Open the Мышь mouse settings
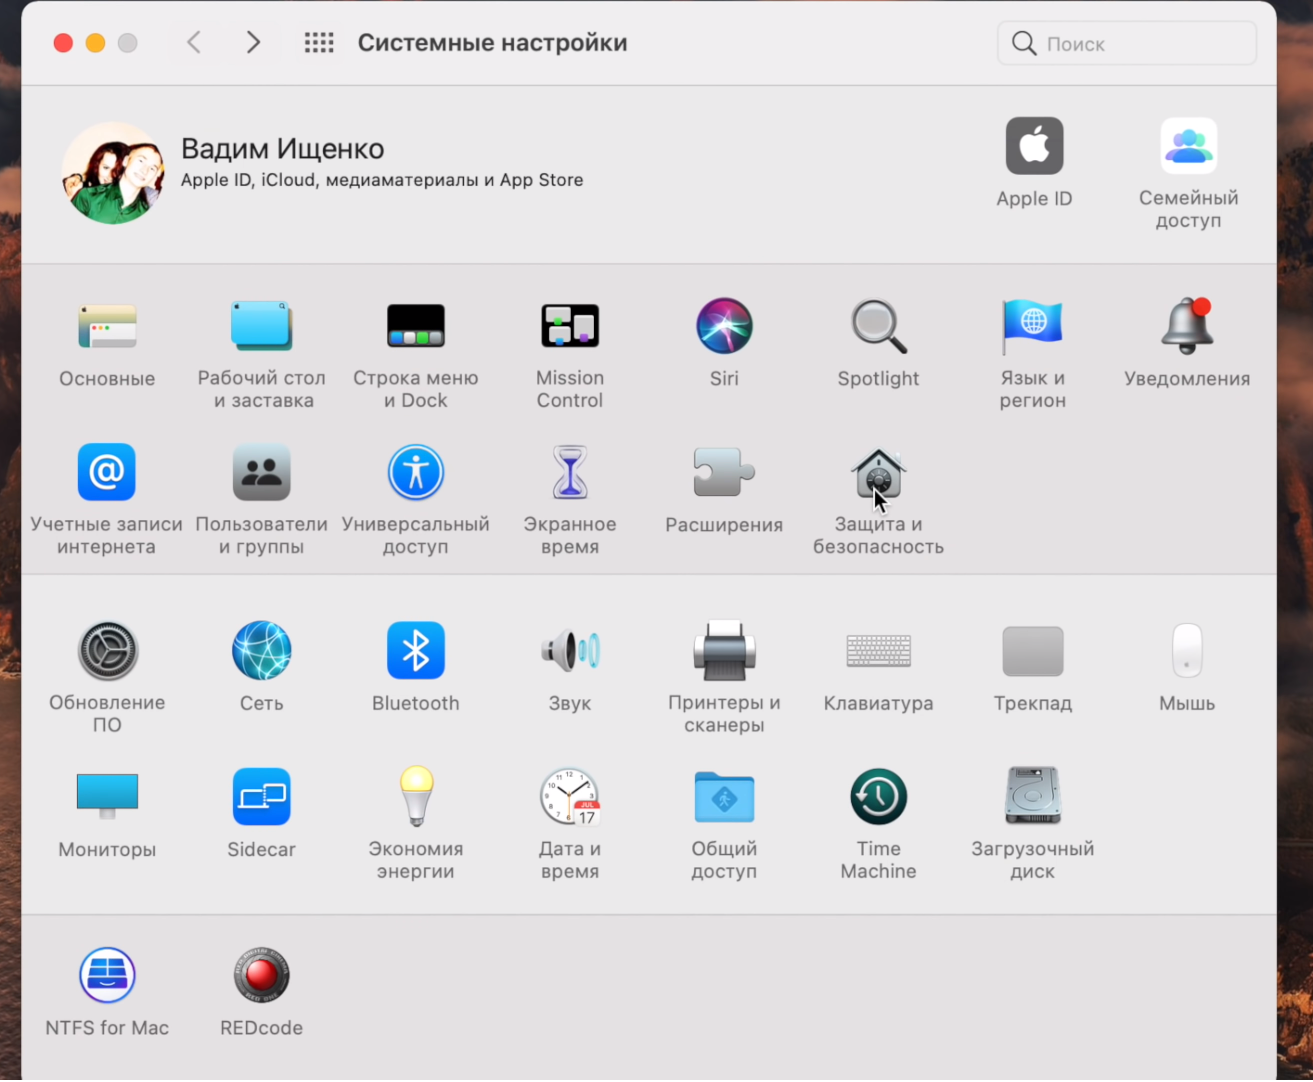 [x=1187, y=651]
